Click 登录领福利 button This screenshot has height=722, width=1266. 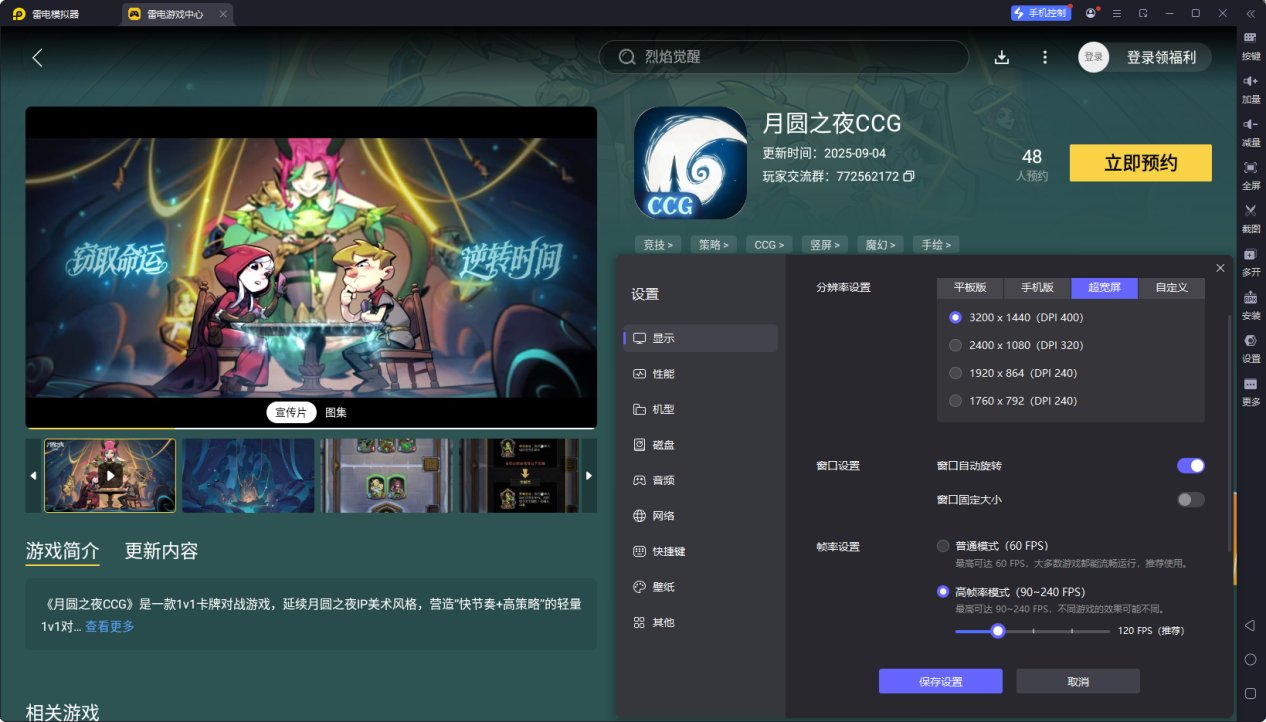(x=1161, y=58)
